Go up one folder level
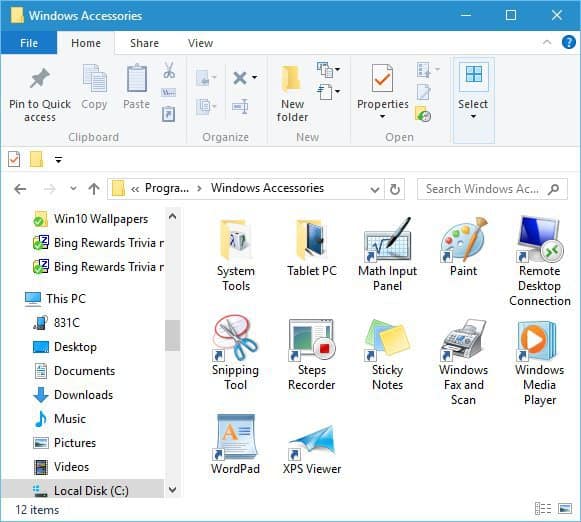 94,189
